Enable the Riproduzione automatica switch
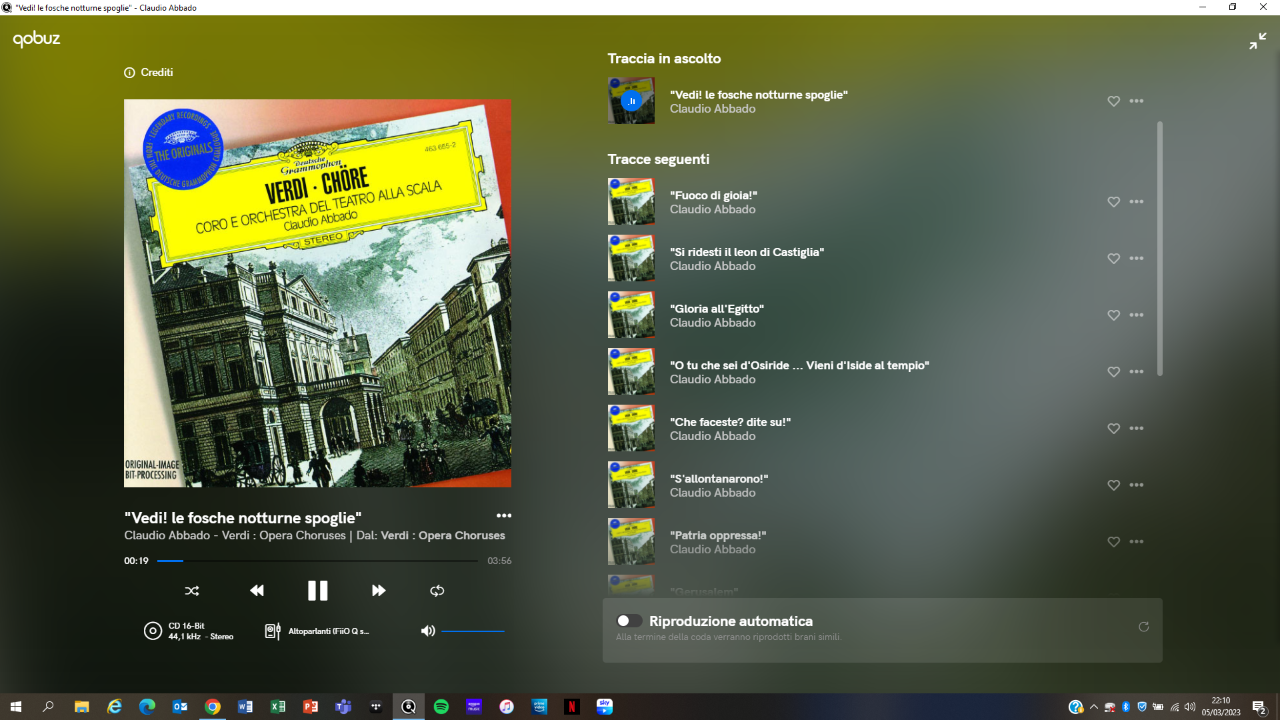Screen dimensions: 1280x720 (x=630, y=621)
